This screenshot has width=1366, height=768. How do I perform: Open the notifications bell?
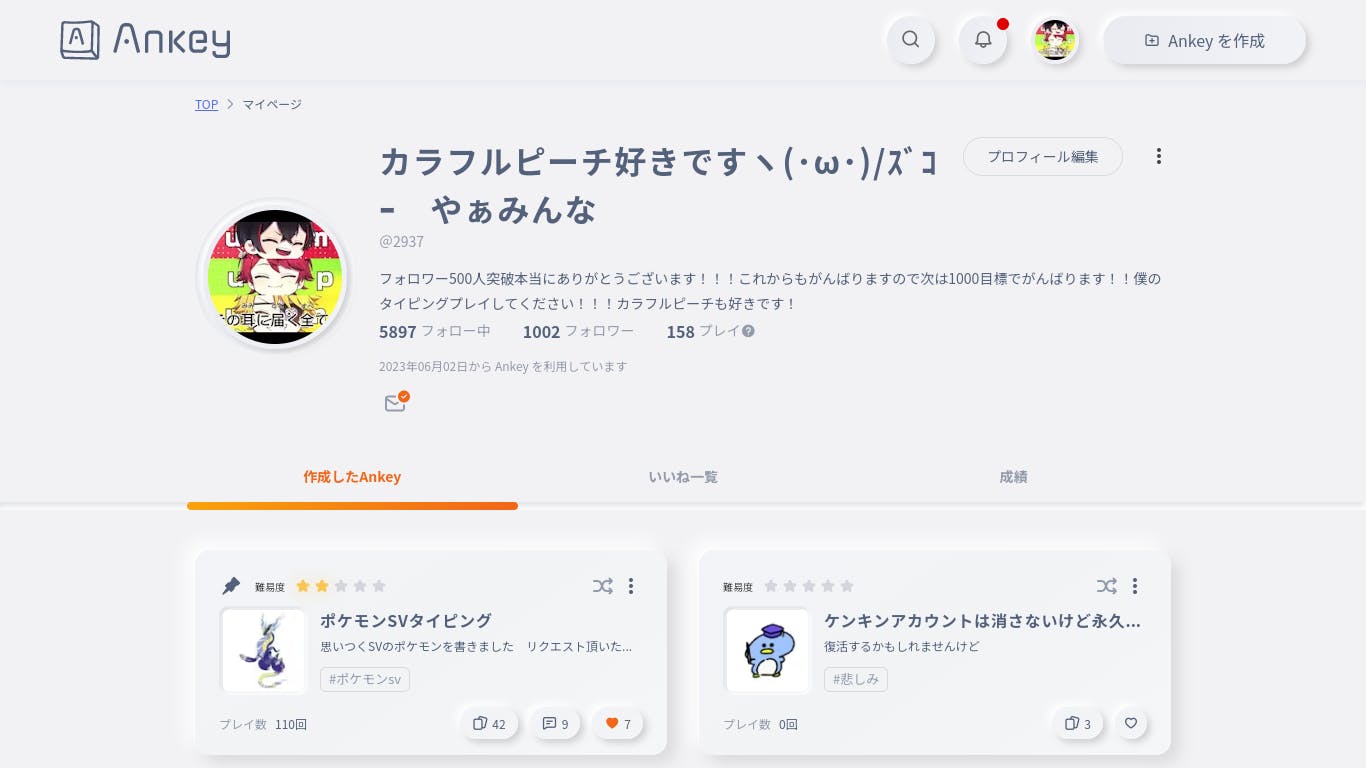coord(983,40)
